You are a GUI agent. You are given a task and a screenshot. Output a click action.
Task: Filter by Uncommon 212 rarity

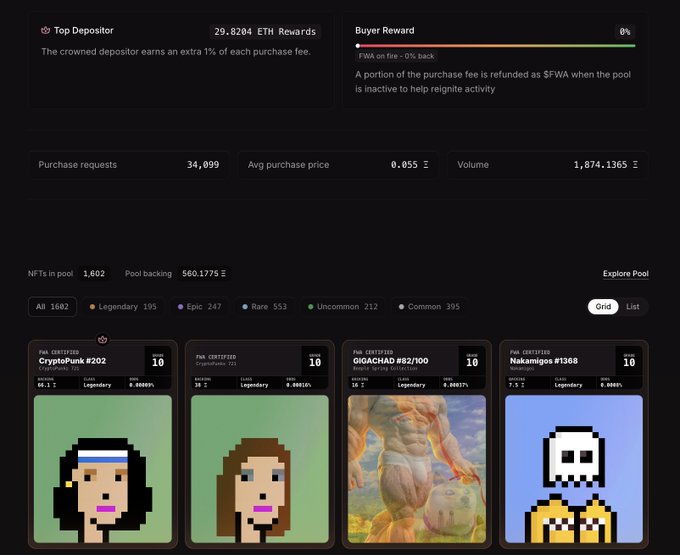[343, 307]
